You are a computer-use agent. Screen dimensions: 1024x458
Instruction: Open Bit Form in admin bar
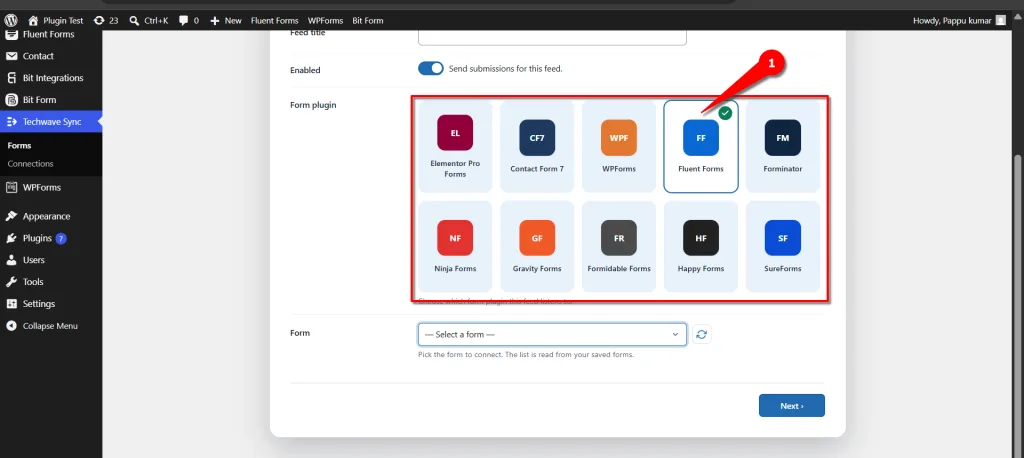click(x=368, y=20)
